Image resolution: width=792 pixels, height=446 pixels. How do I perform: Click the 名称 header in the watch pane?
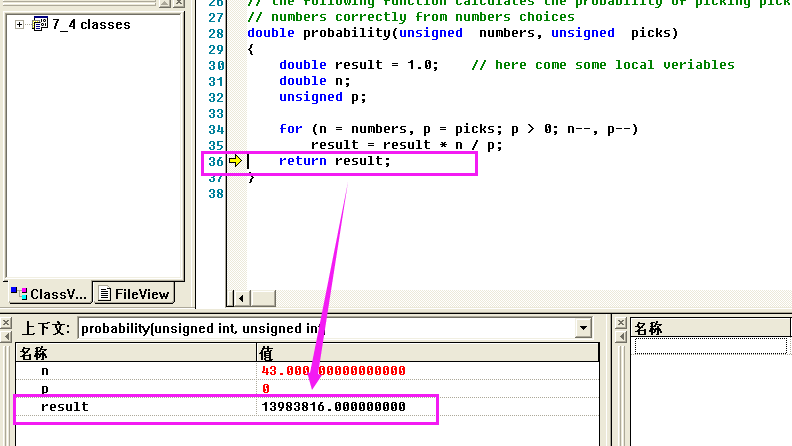coord(710,328)
